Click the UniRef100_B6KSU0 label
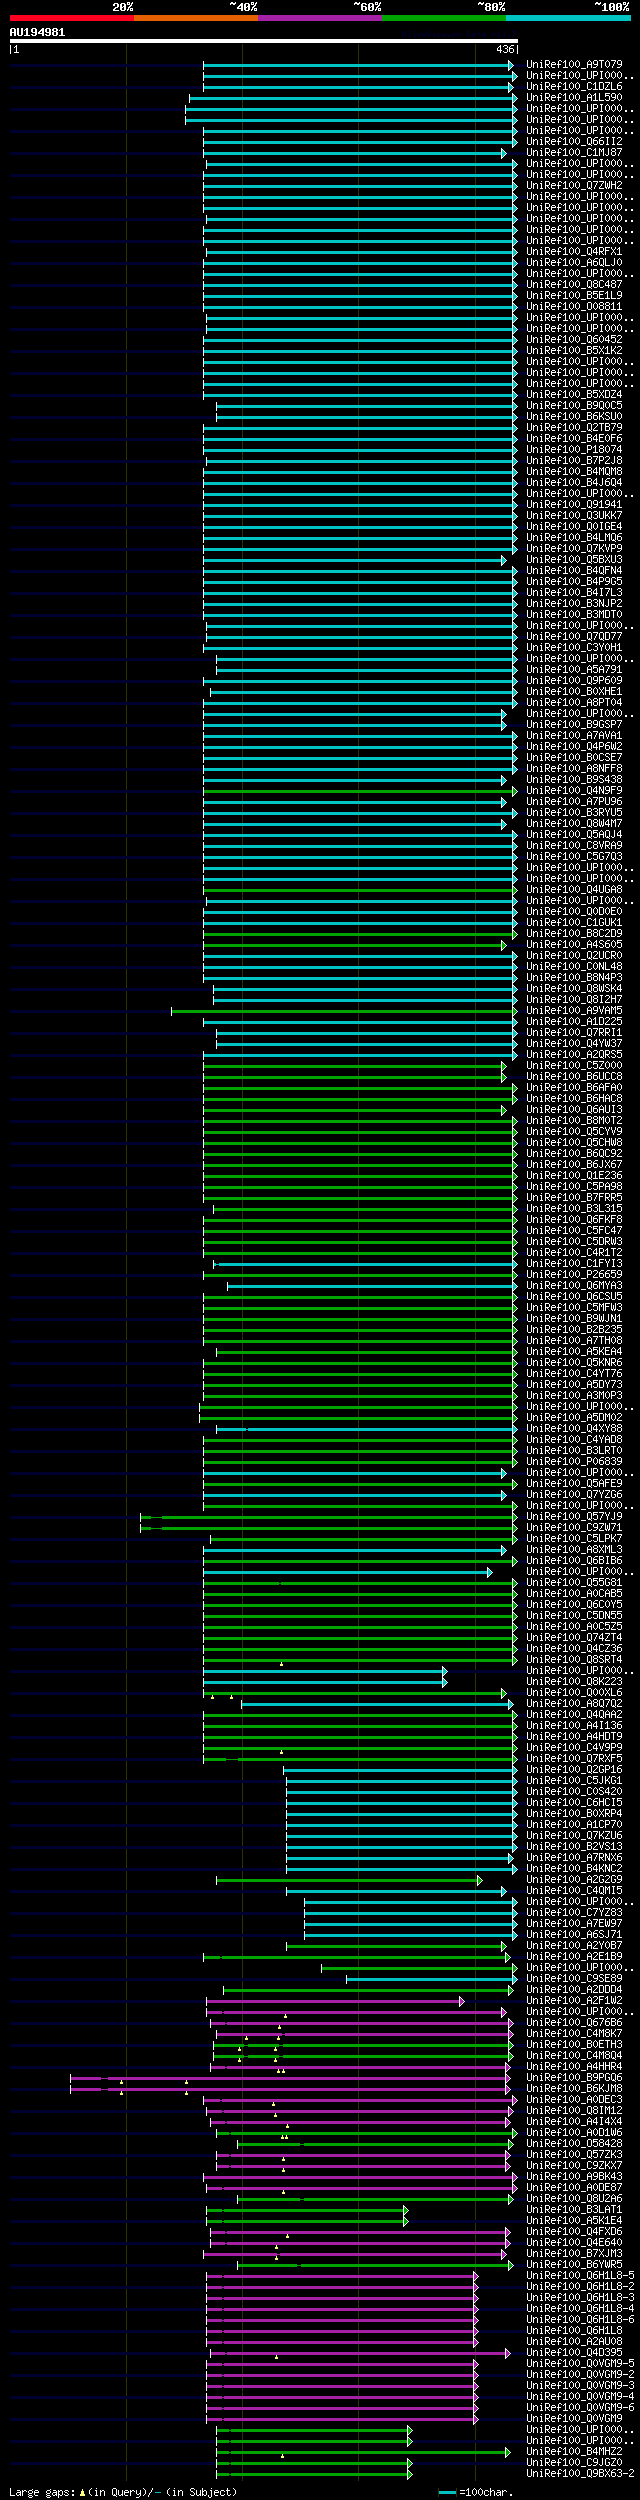The image size is (640, 2500). point(574,417)
